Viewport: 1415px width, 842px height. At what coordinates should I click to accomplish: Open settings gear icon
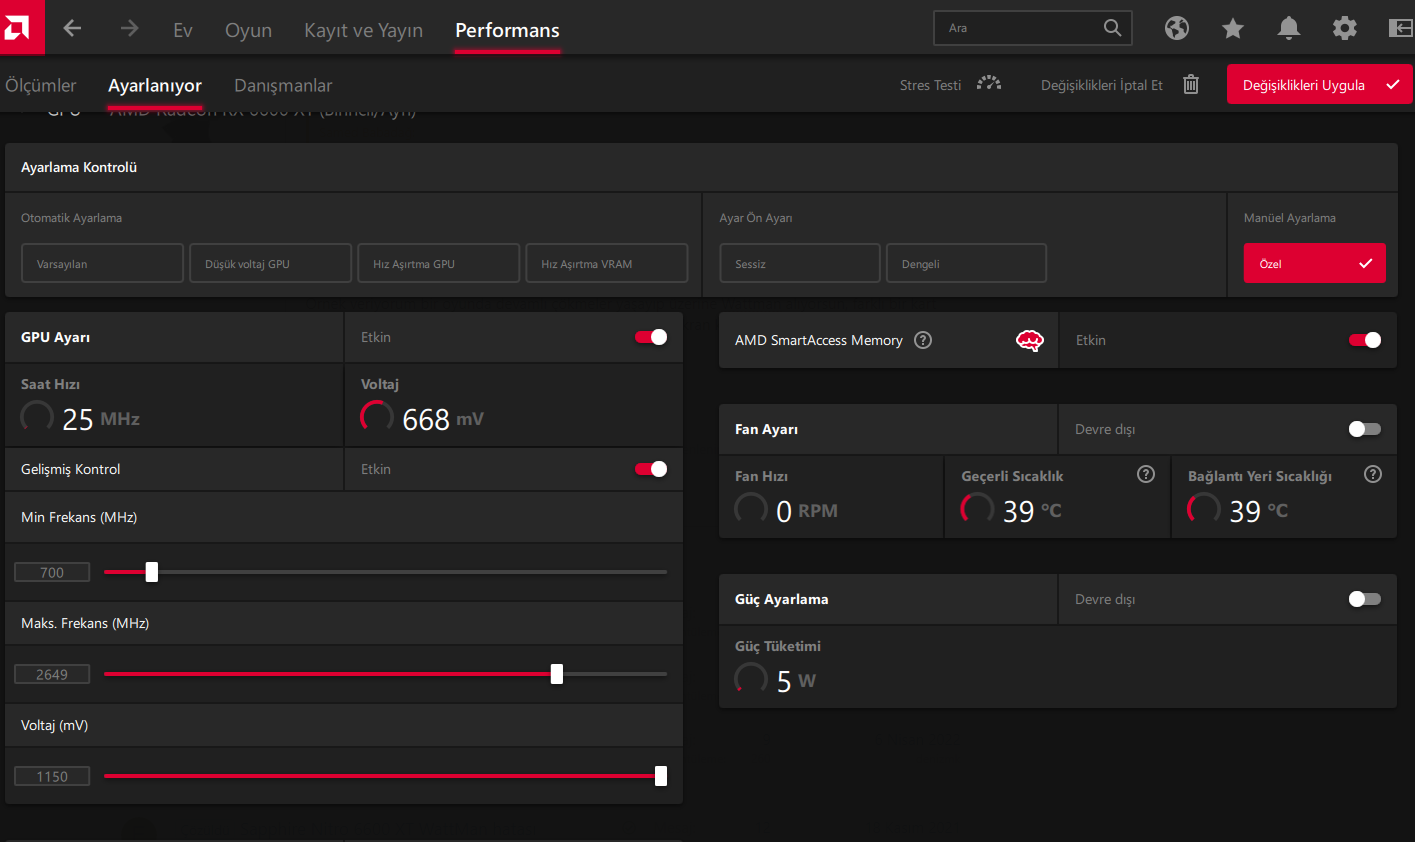pos(1345,28)
